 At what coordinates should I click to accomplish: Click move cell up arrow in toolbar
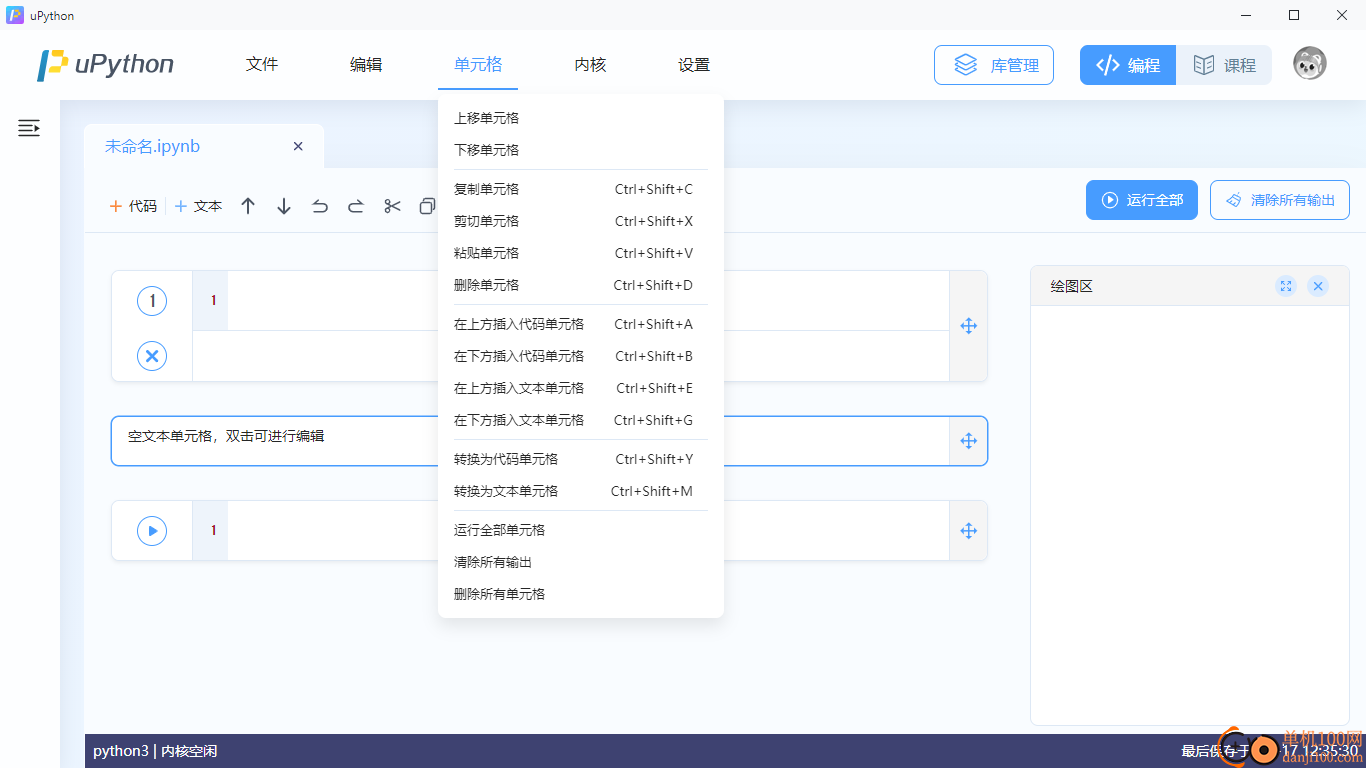click(x=248, y=206)
